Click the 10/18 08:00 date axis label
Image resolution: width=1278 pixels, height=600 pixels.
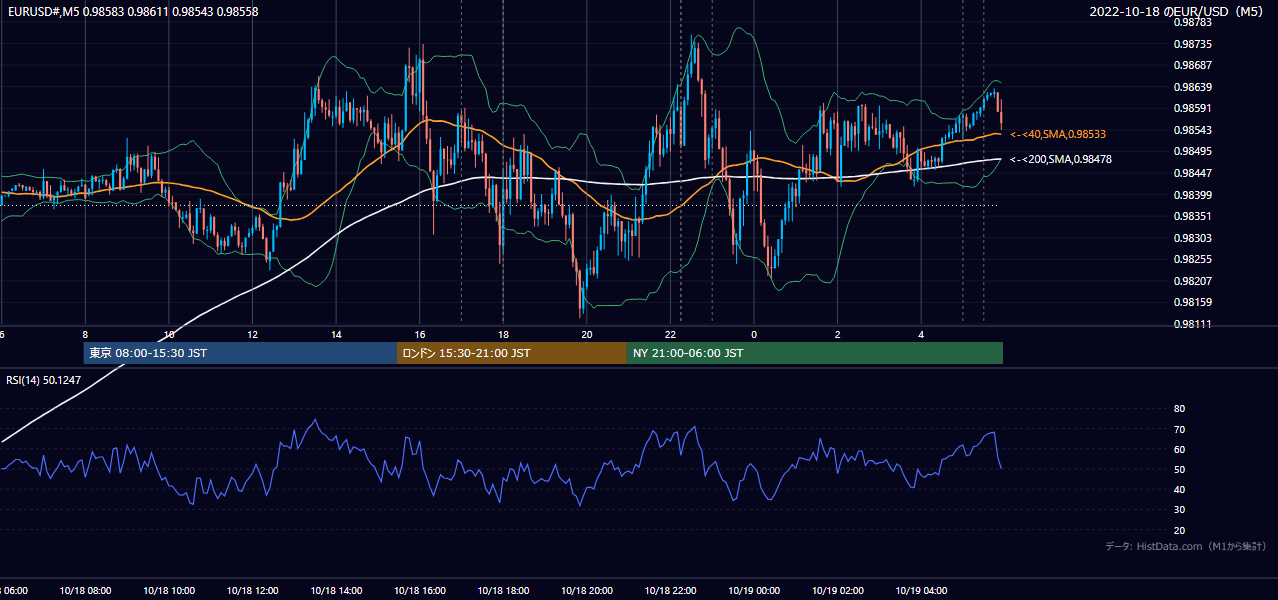tap(85, 590)
